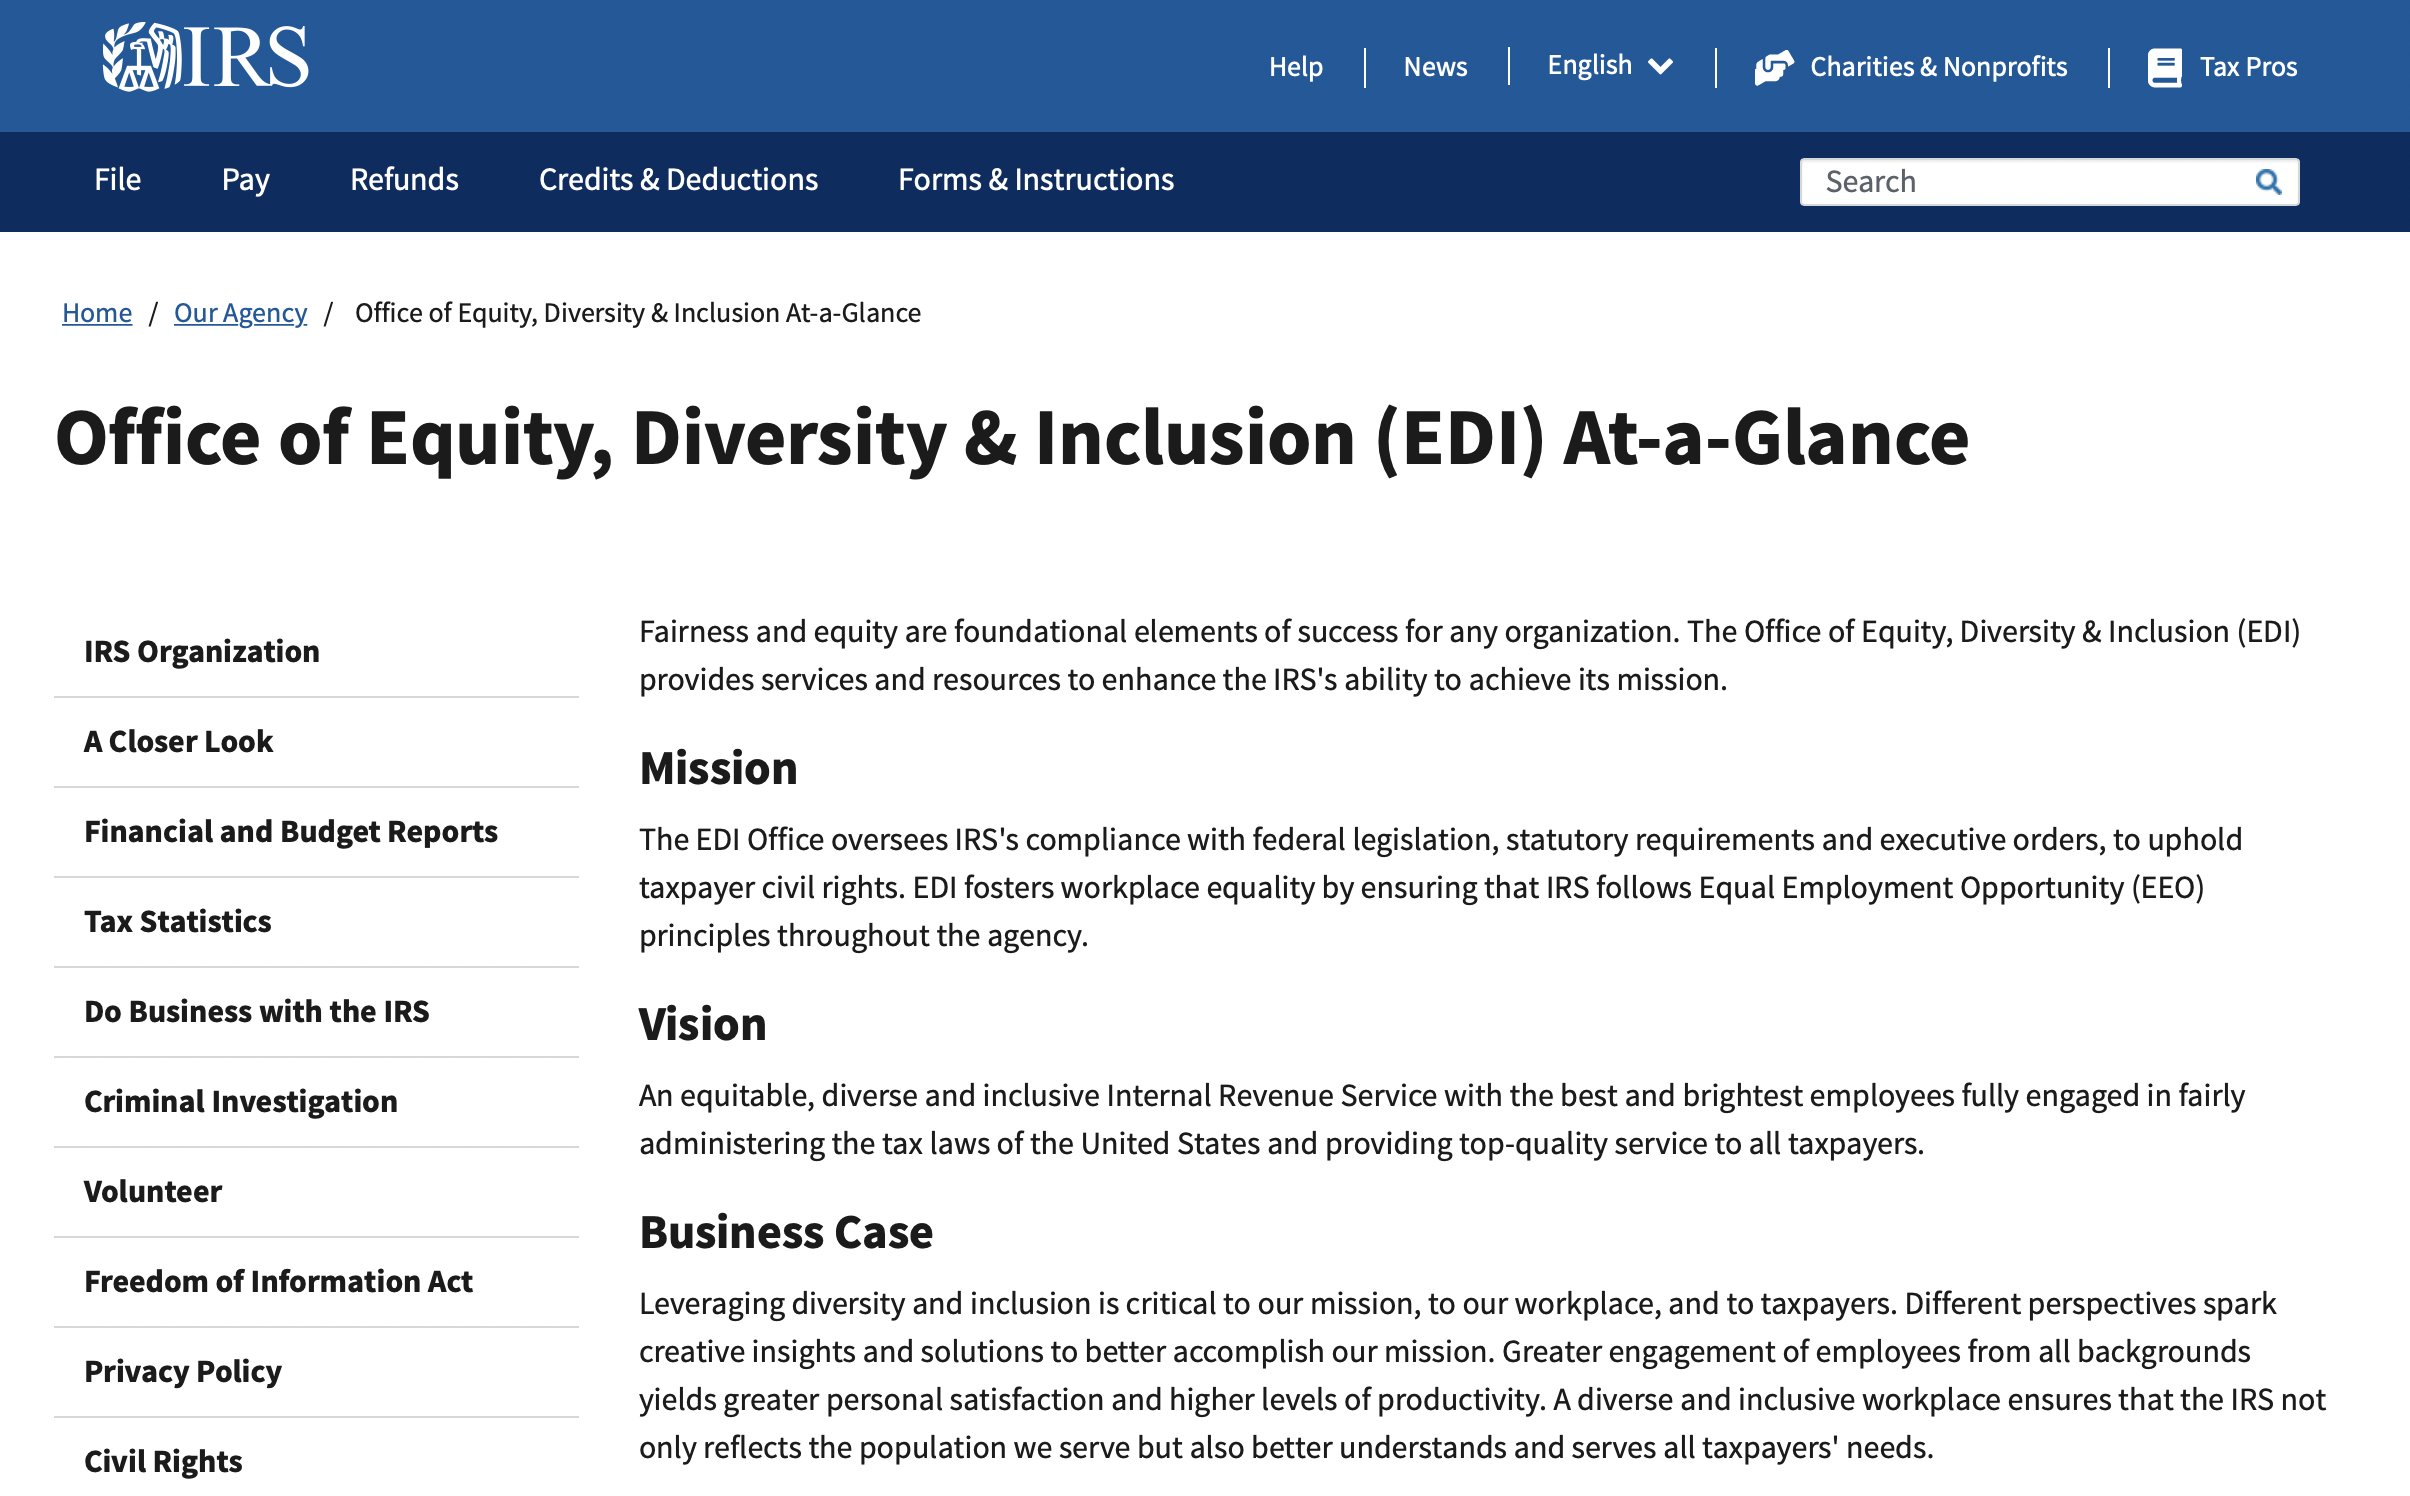Click the Vision heading
This screenshot has height=1496, width=2410.
coord(702,1024)
